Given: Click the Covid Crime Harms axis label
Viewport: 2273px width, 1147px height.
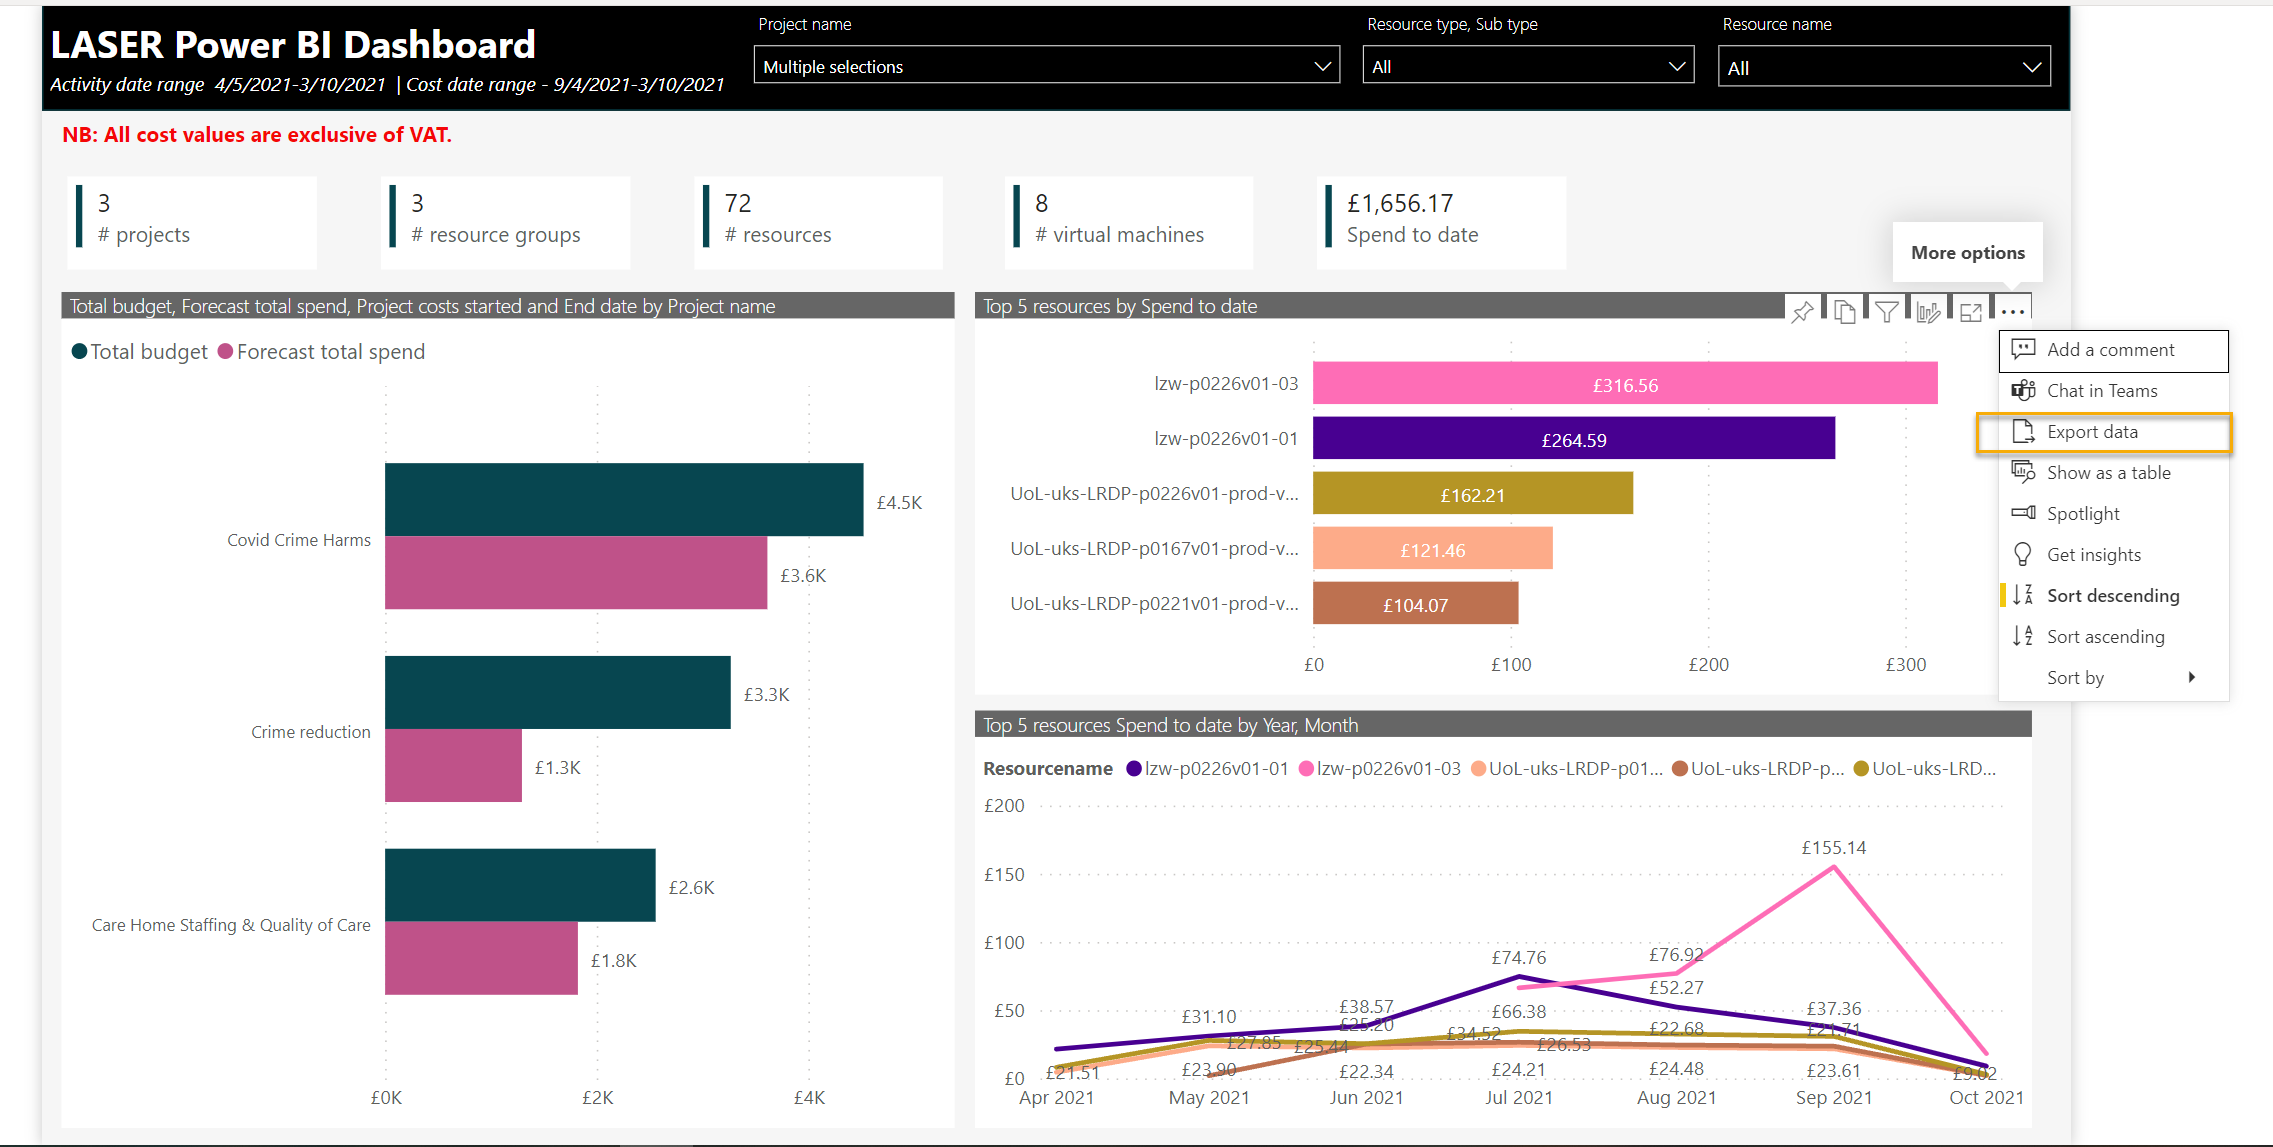Looking at the screenshot, I should [299, 539].
